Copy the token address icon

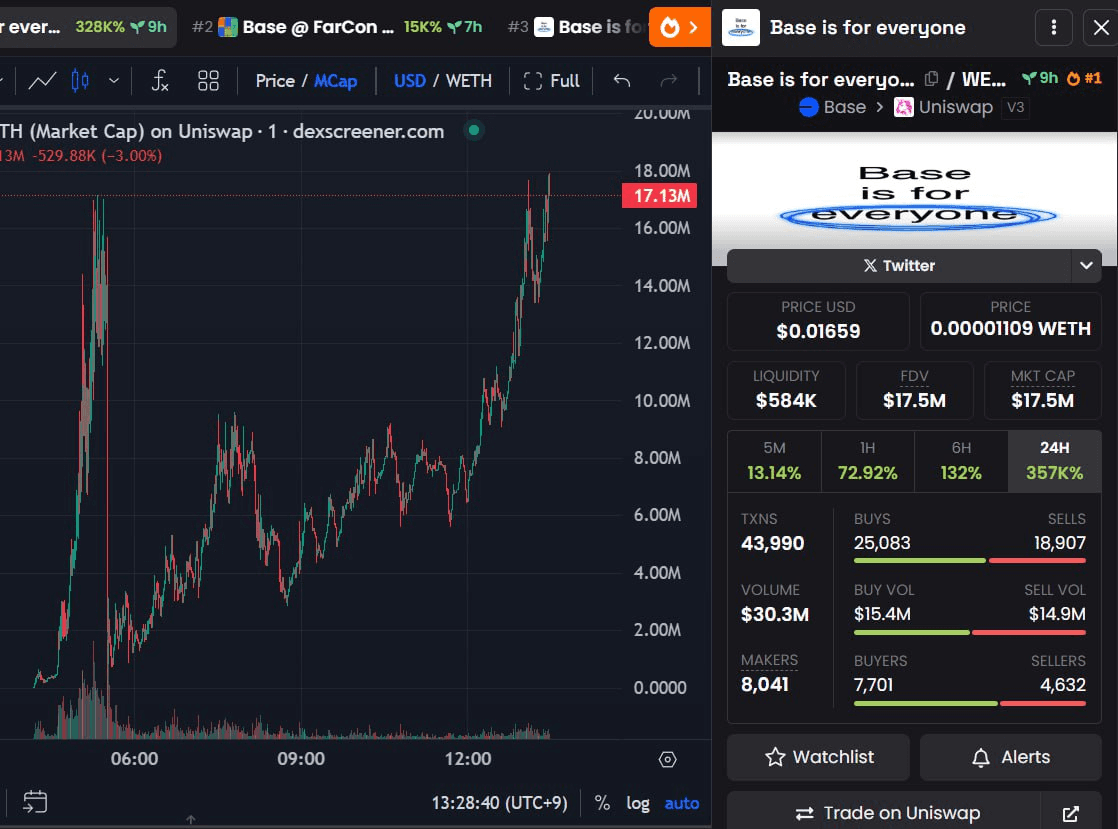click(x=931, y=79)
